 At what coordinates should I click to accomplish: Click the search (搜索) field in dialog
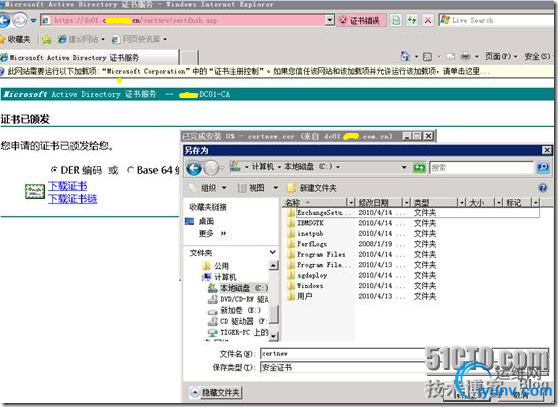coord(482,168)
